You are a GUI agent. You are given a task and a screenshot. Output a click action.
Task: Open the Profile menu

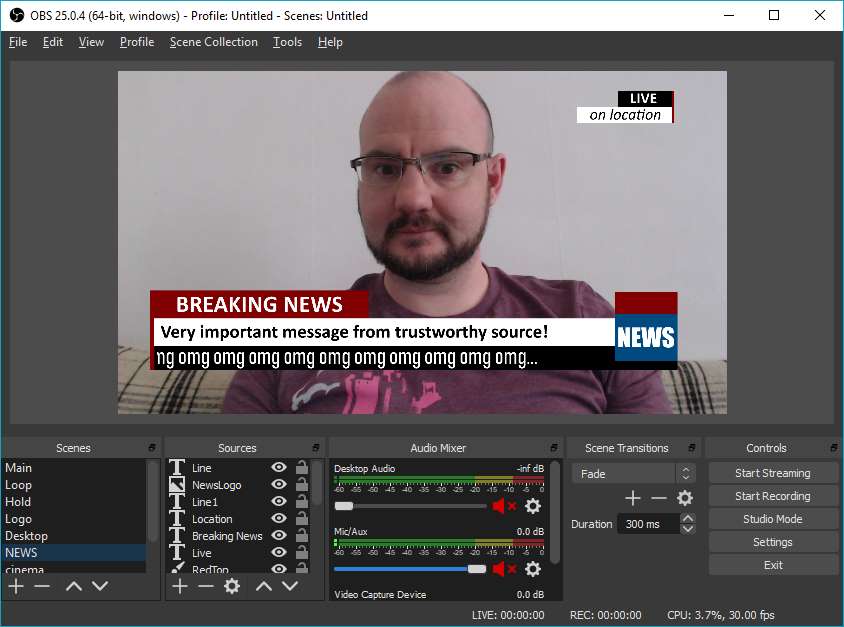click(137, 42)
